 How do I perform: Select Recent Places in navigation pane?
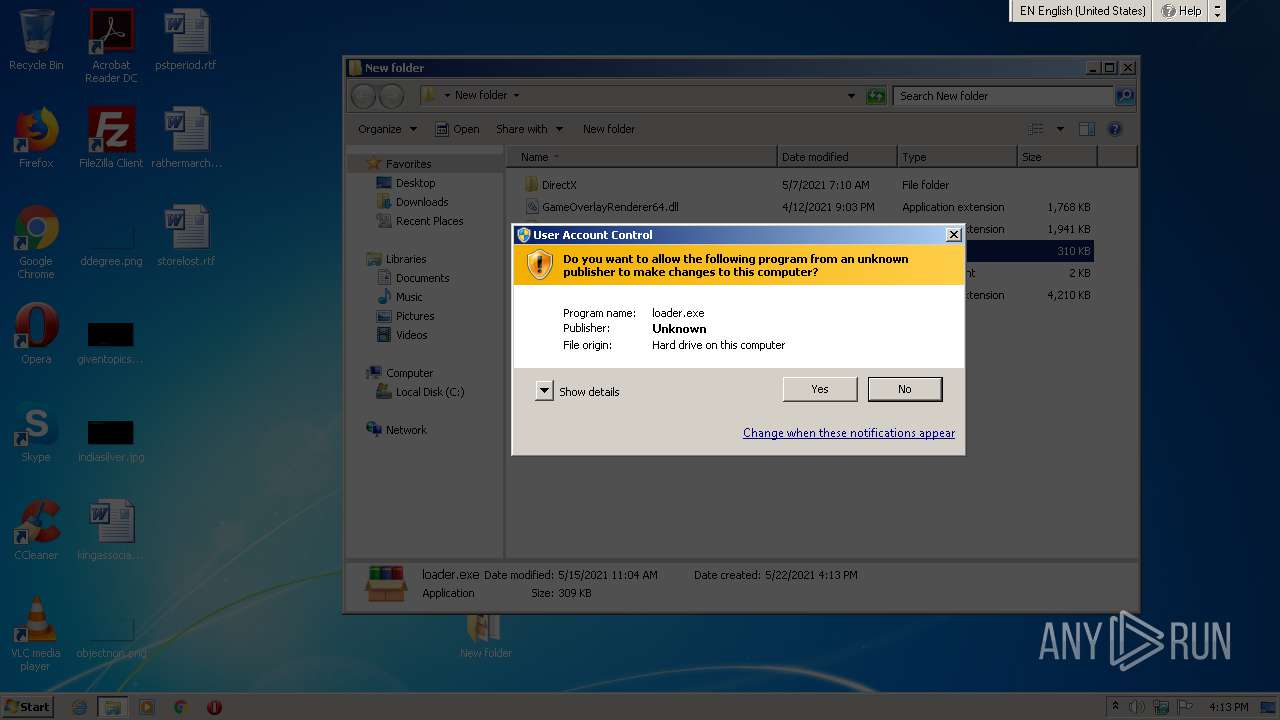pyautogui.click(x=429, y=221)
